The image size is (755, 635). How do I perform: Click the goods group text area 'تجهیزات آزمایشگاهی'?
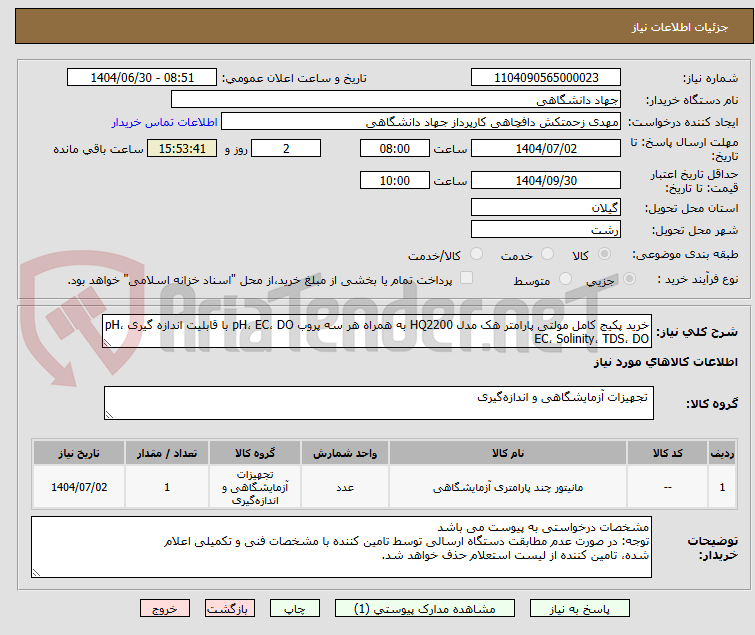click(378, 403)
